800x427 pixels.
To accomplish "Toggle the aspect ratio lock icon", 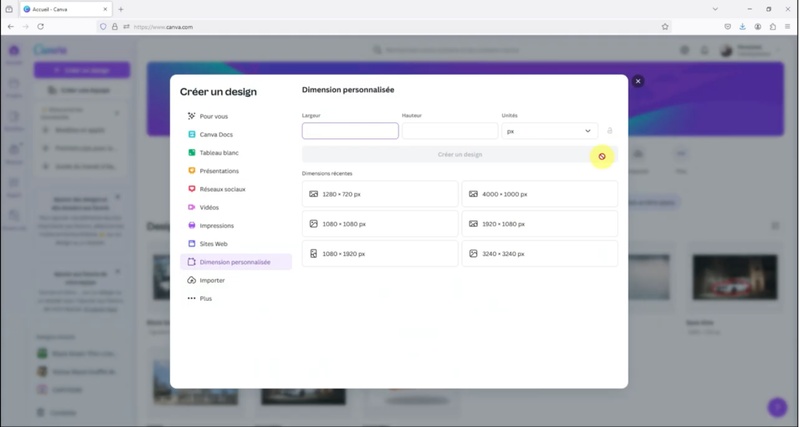I will click(609, 131).
